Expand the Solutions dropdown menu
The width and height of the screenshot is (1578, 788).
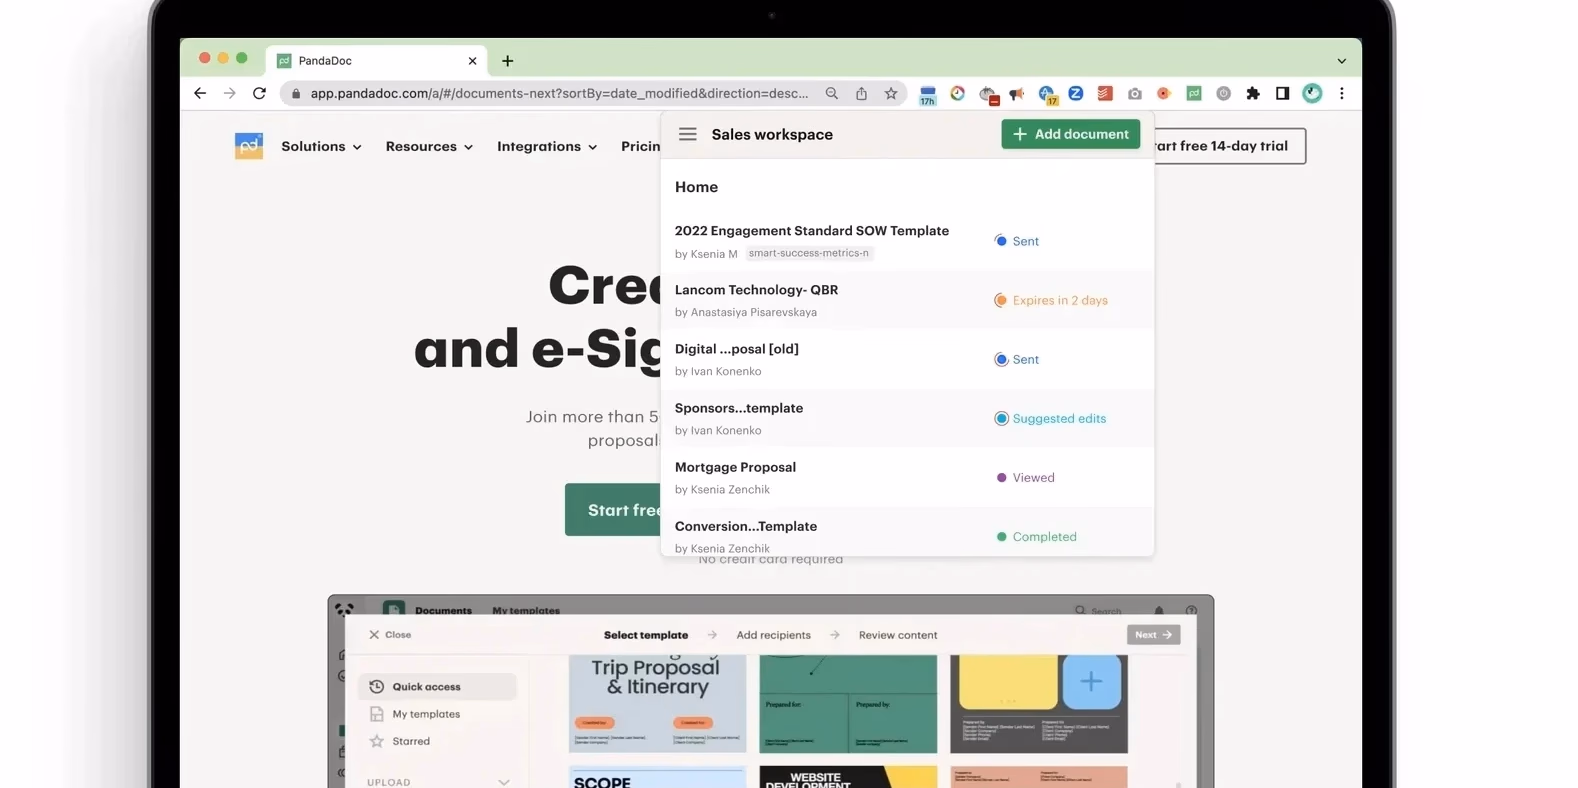[321, 146]
